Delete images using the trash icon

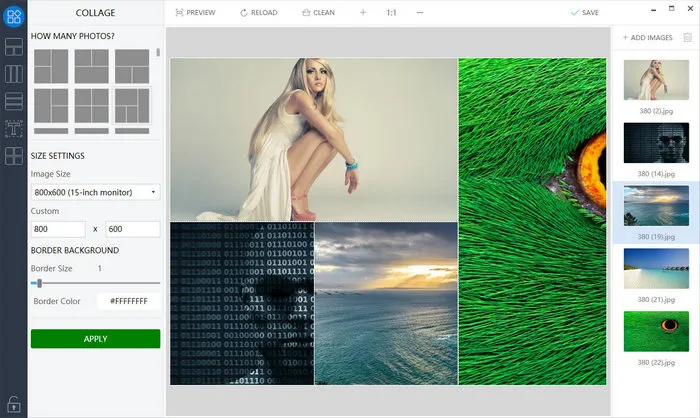[x=687, y=37]
